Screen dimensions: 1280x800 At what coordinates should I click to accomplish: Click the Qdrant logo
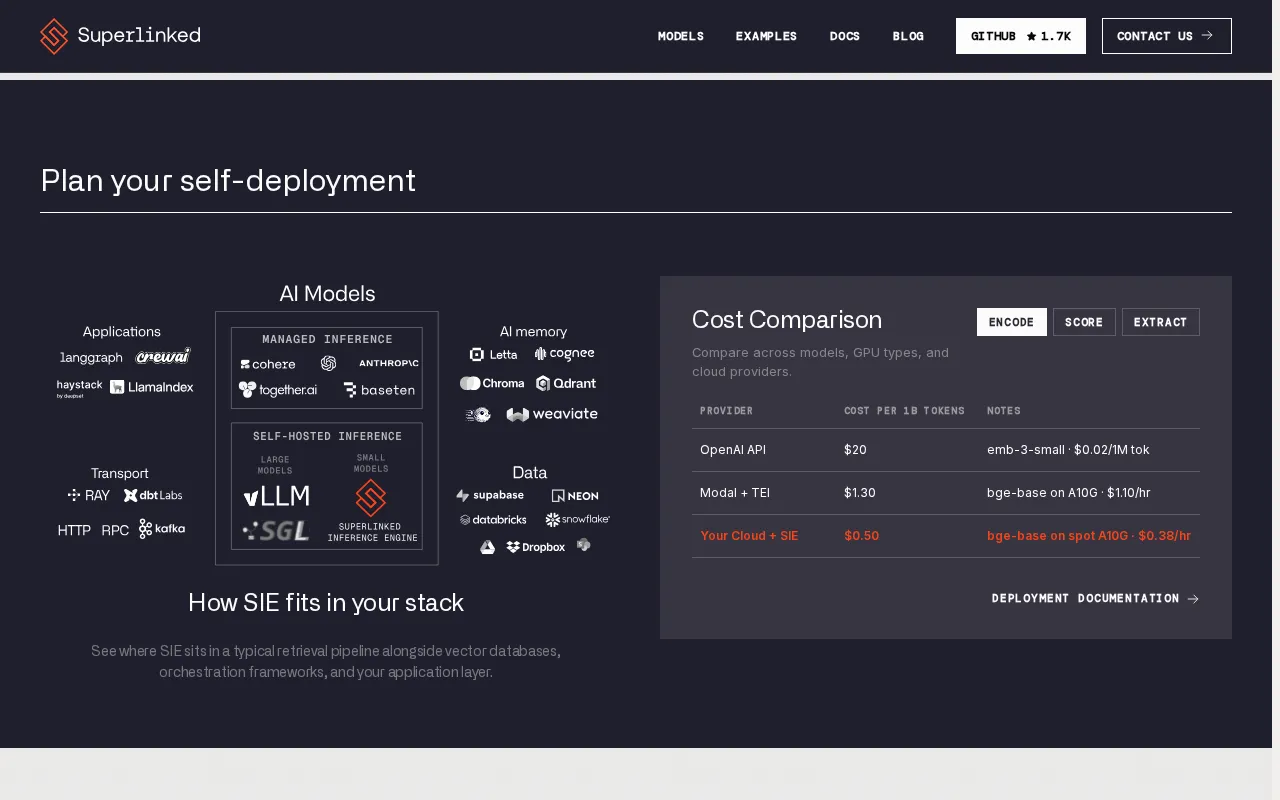point(566,383)
